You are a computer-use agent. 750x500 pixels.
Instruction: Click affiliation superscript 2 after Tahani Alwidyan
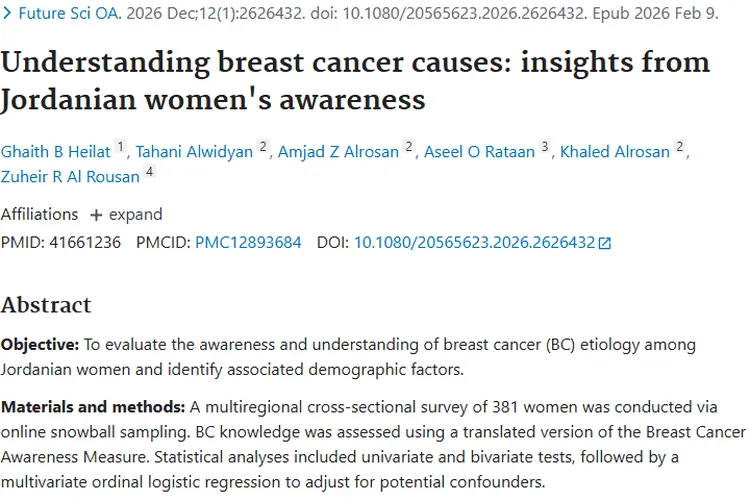(x=263, y=148)
